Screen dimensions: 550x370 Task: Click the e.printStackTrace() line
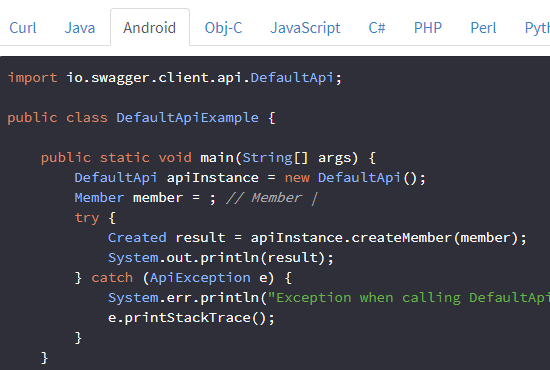pyautogui.click(x=191, y=318)
